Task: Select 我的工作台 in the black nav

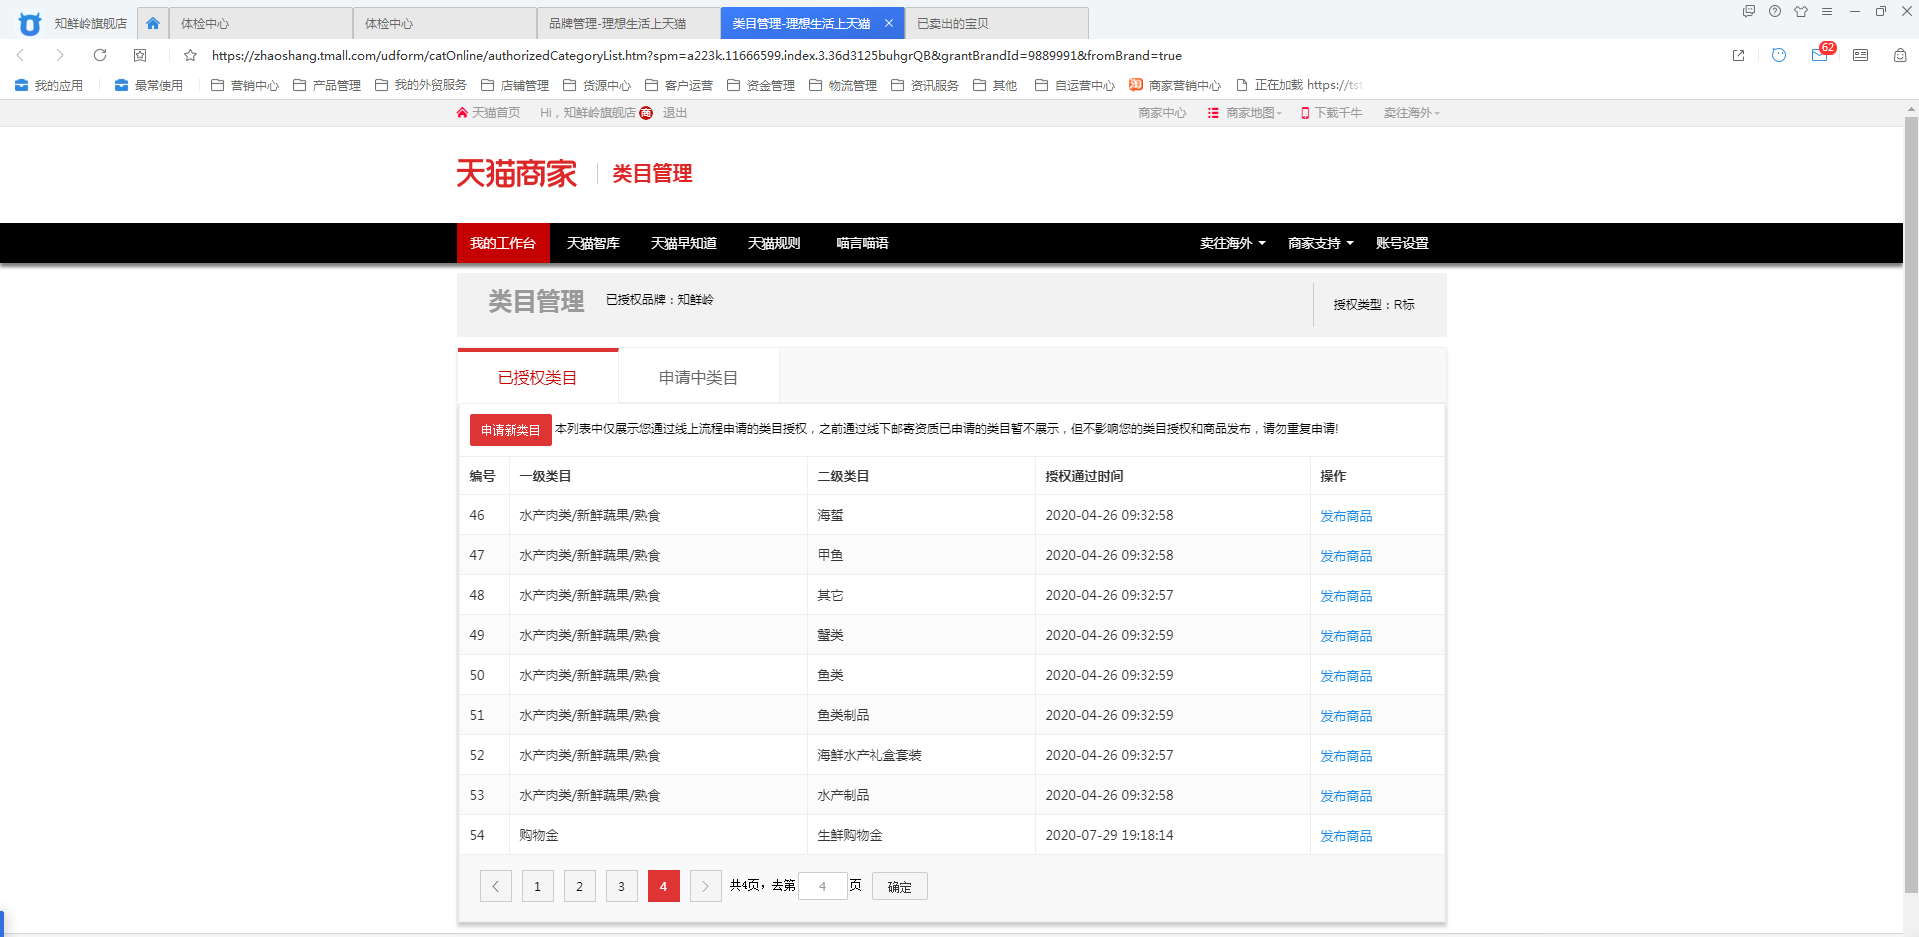Action: click(503, 243)
